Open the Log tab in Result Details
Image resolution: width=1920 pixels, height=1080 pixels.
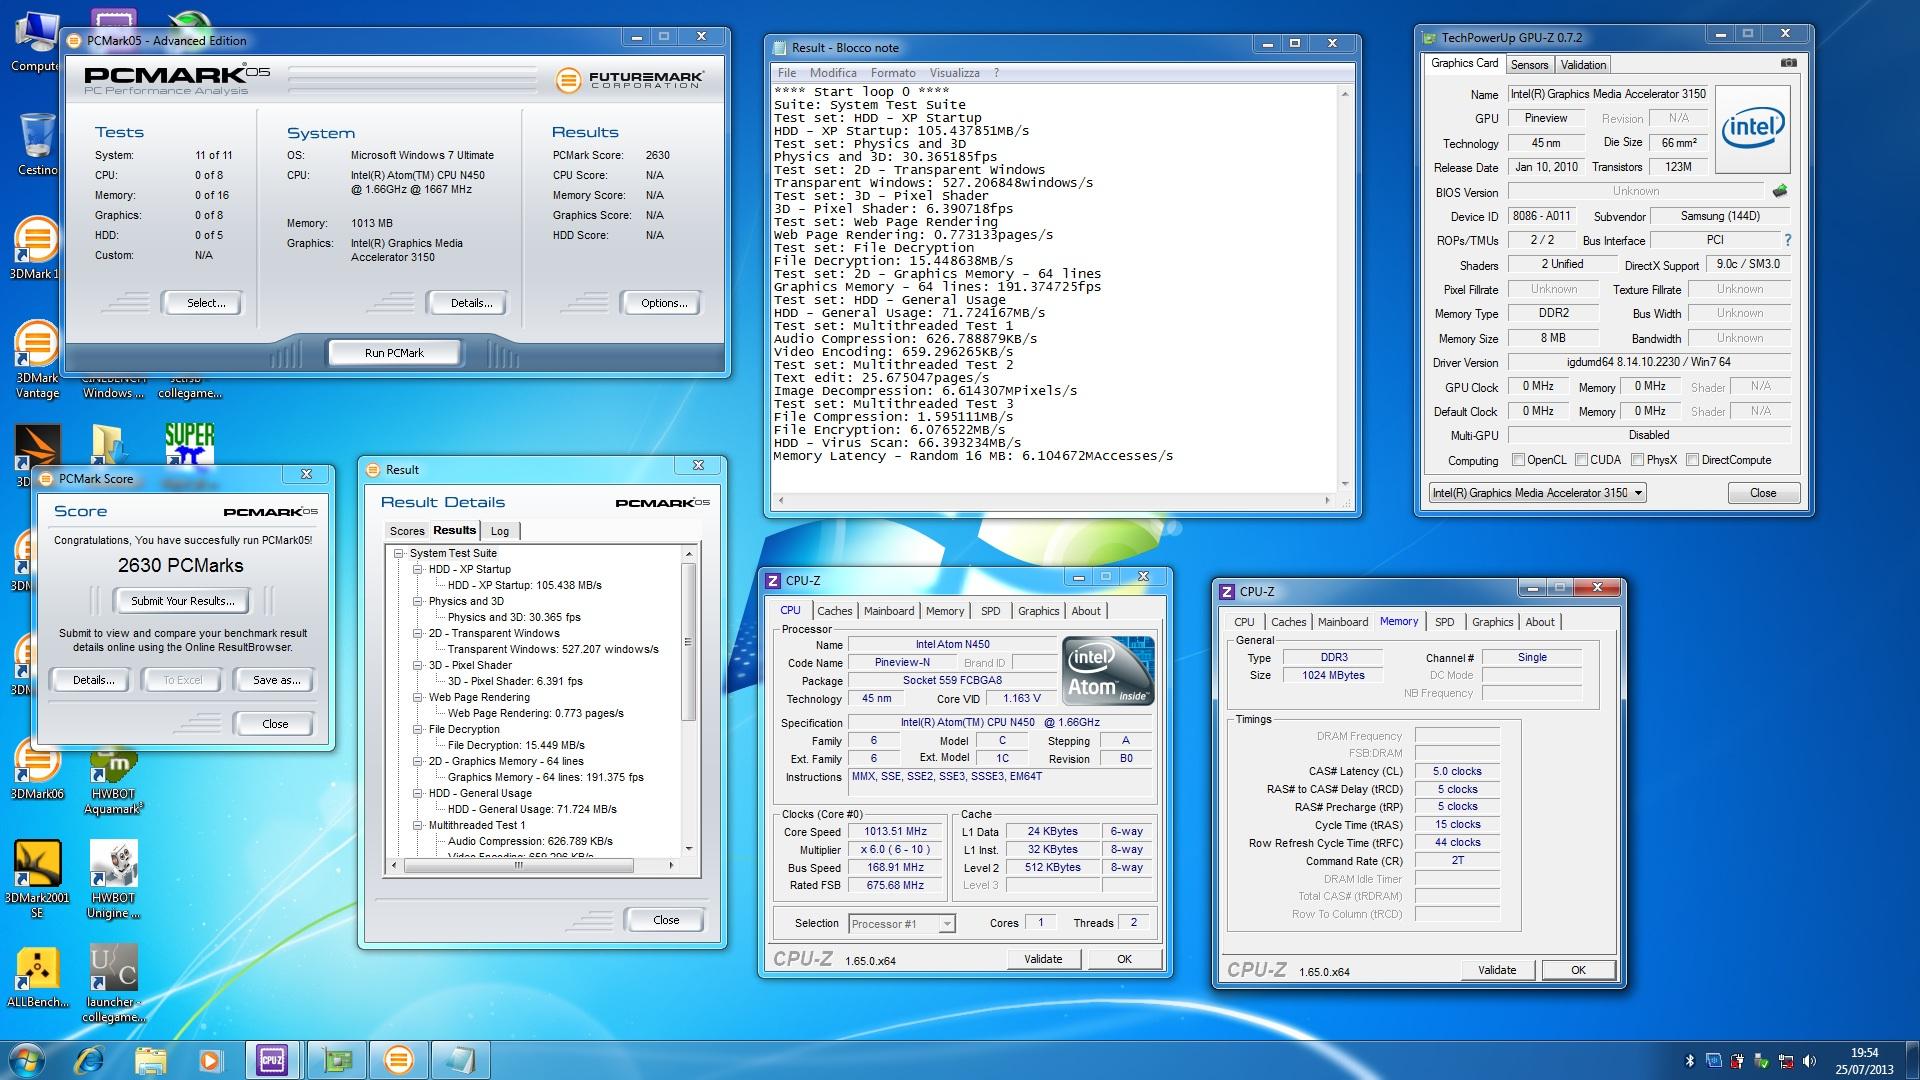pos(500,531)
